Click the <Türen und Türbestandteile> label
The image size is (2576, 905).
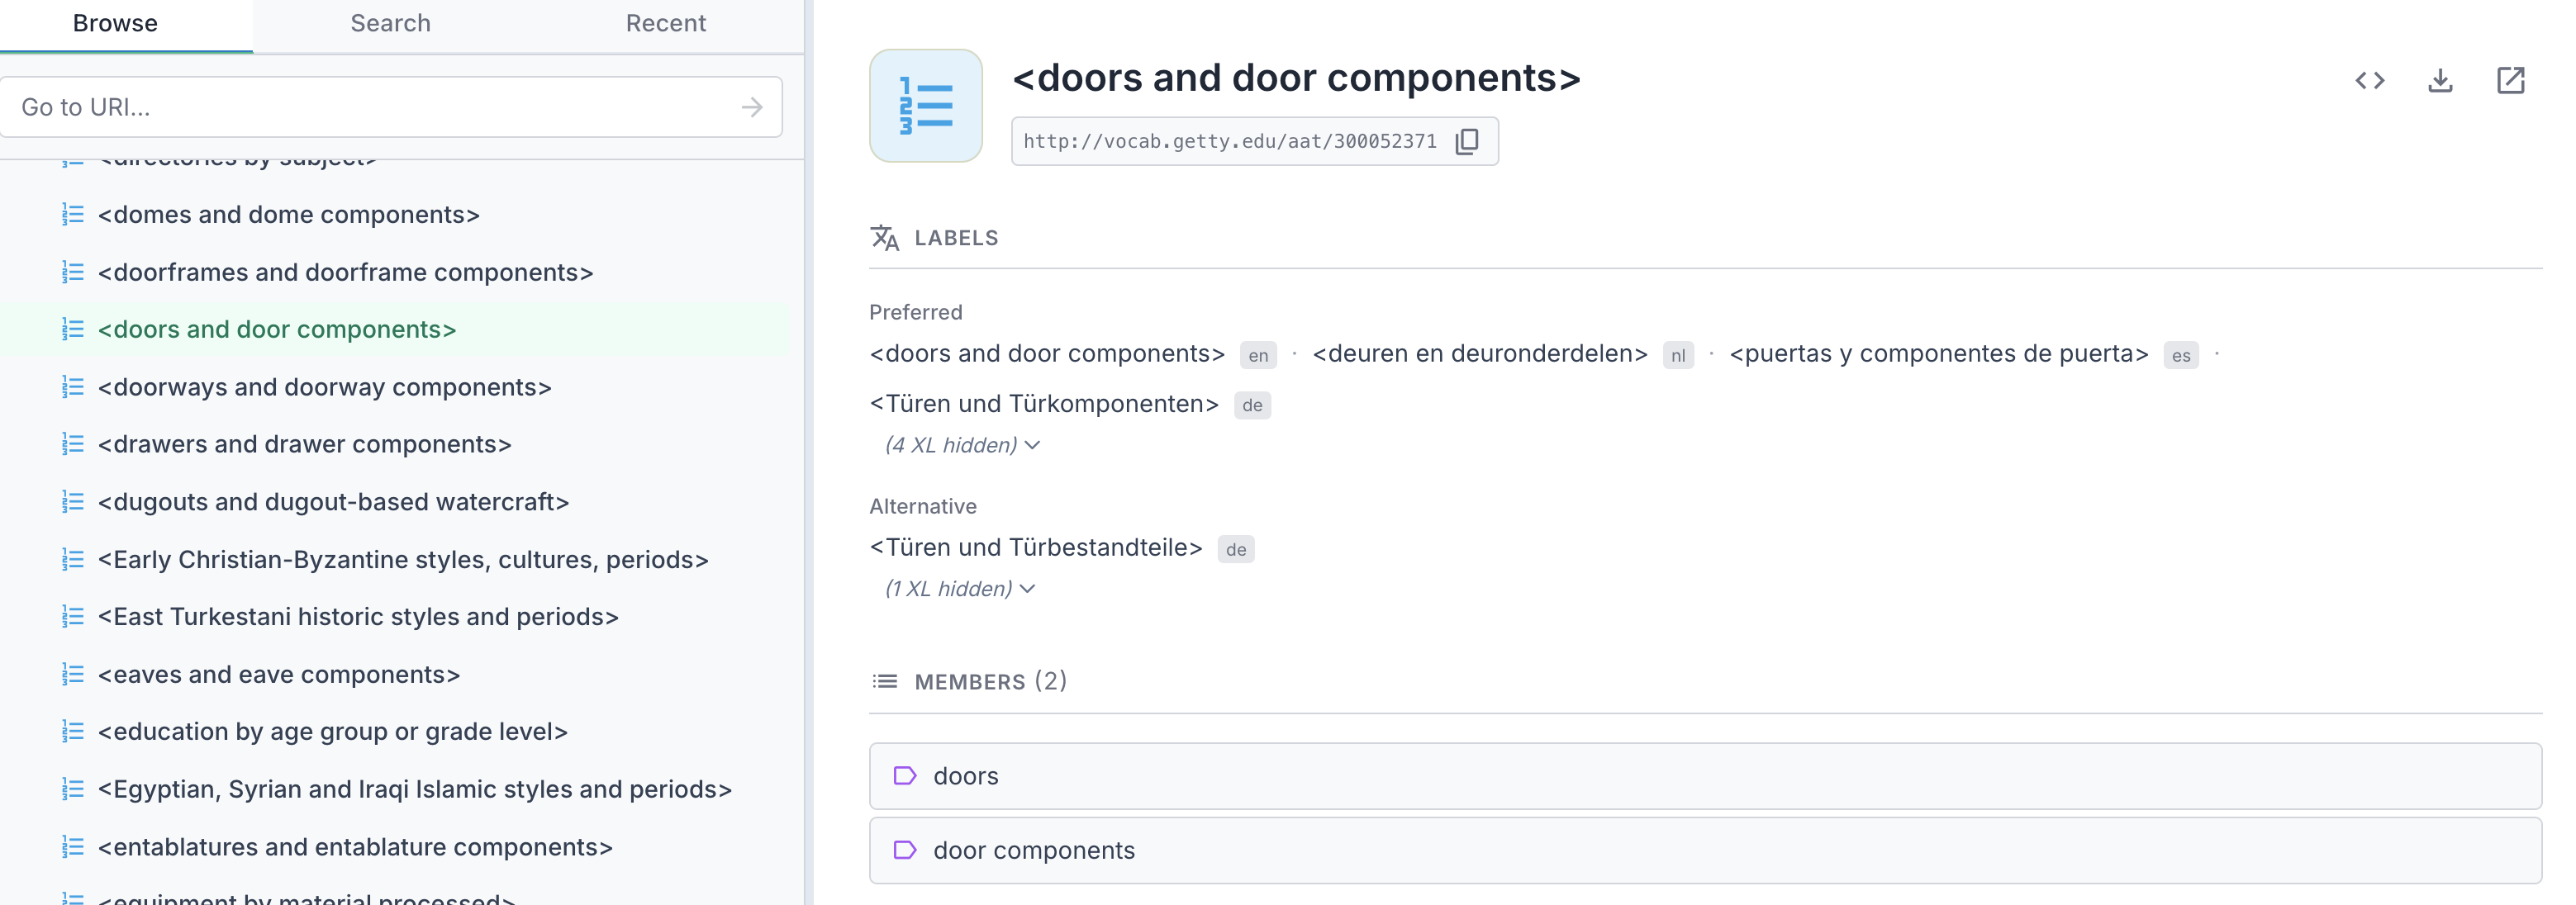pyautogui.click(x=1036, y=548)
